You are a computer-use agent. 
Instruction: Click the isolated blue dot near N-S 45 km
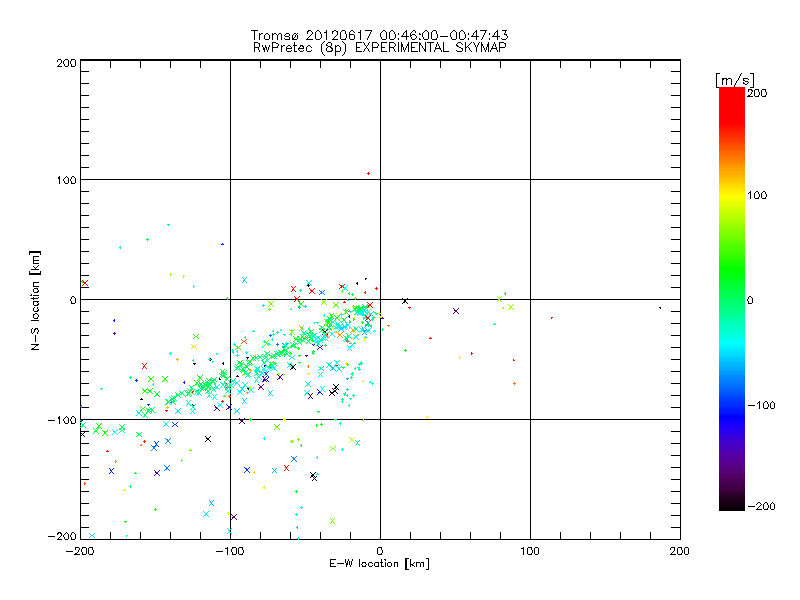pos(222,244)
